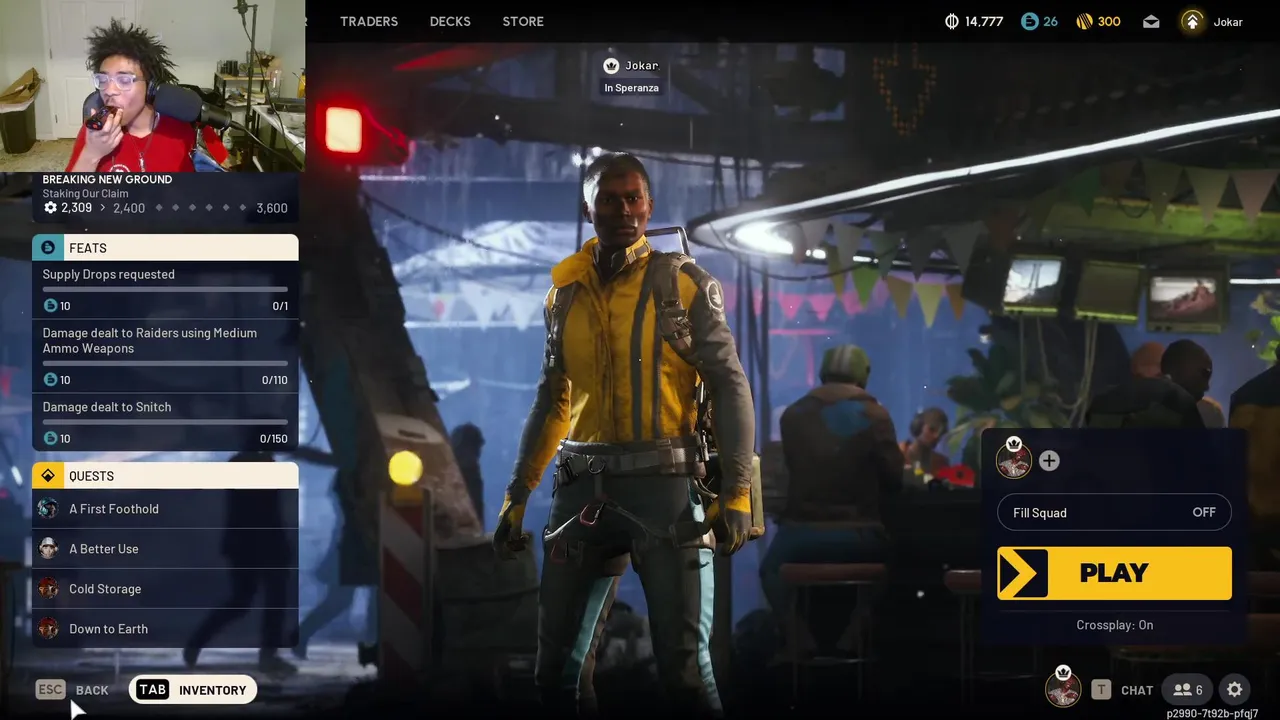The width and height of the screenshot is (1280, 720).
Task: Select the Supply Drops requested feat
Action: [165, 289]
